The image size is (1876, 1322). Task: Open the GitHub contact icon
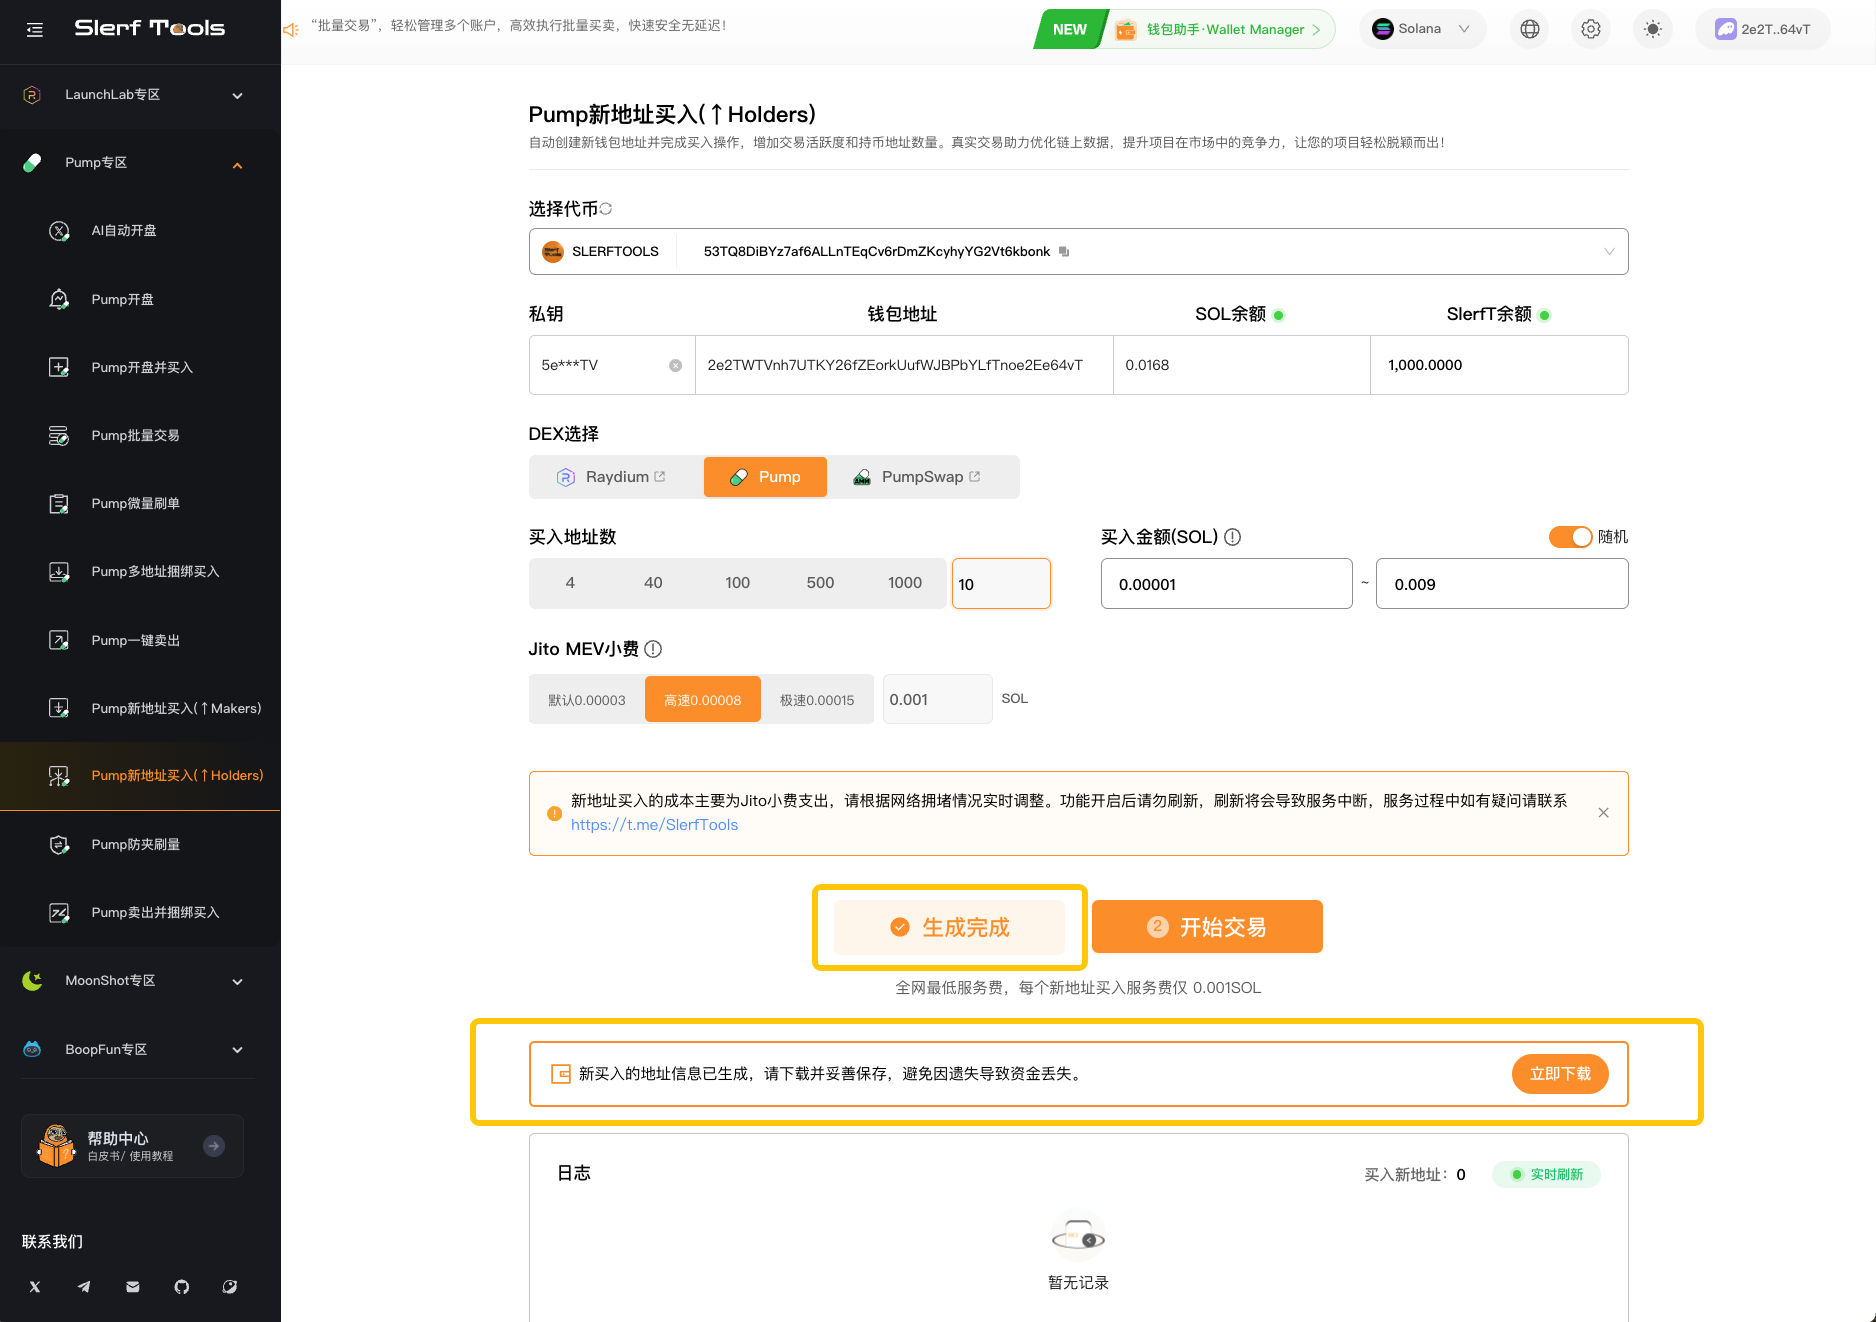[181, 1287]
